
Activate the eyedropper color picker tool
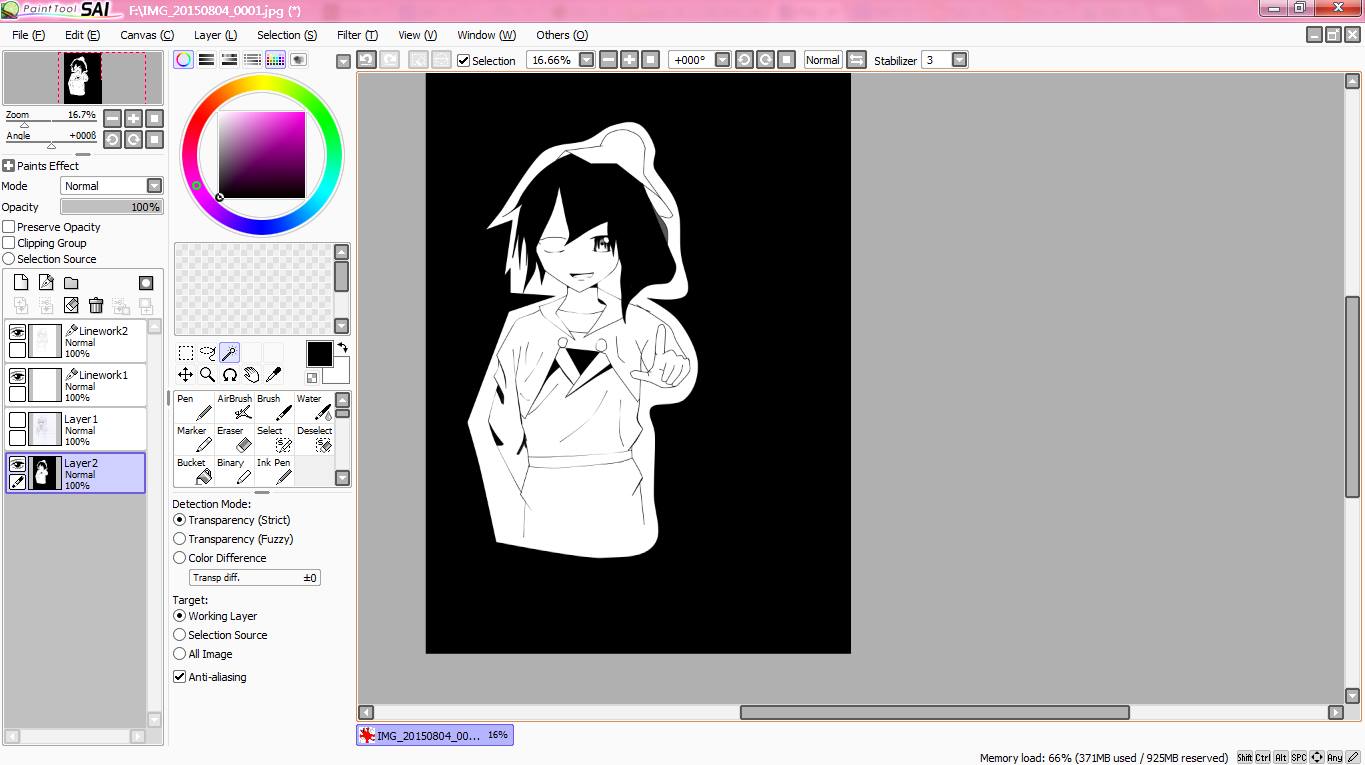(273, 374)
